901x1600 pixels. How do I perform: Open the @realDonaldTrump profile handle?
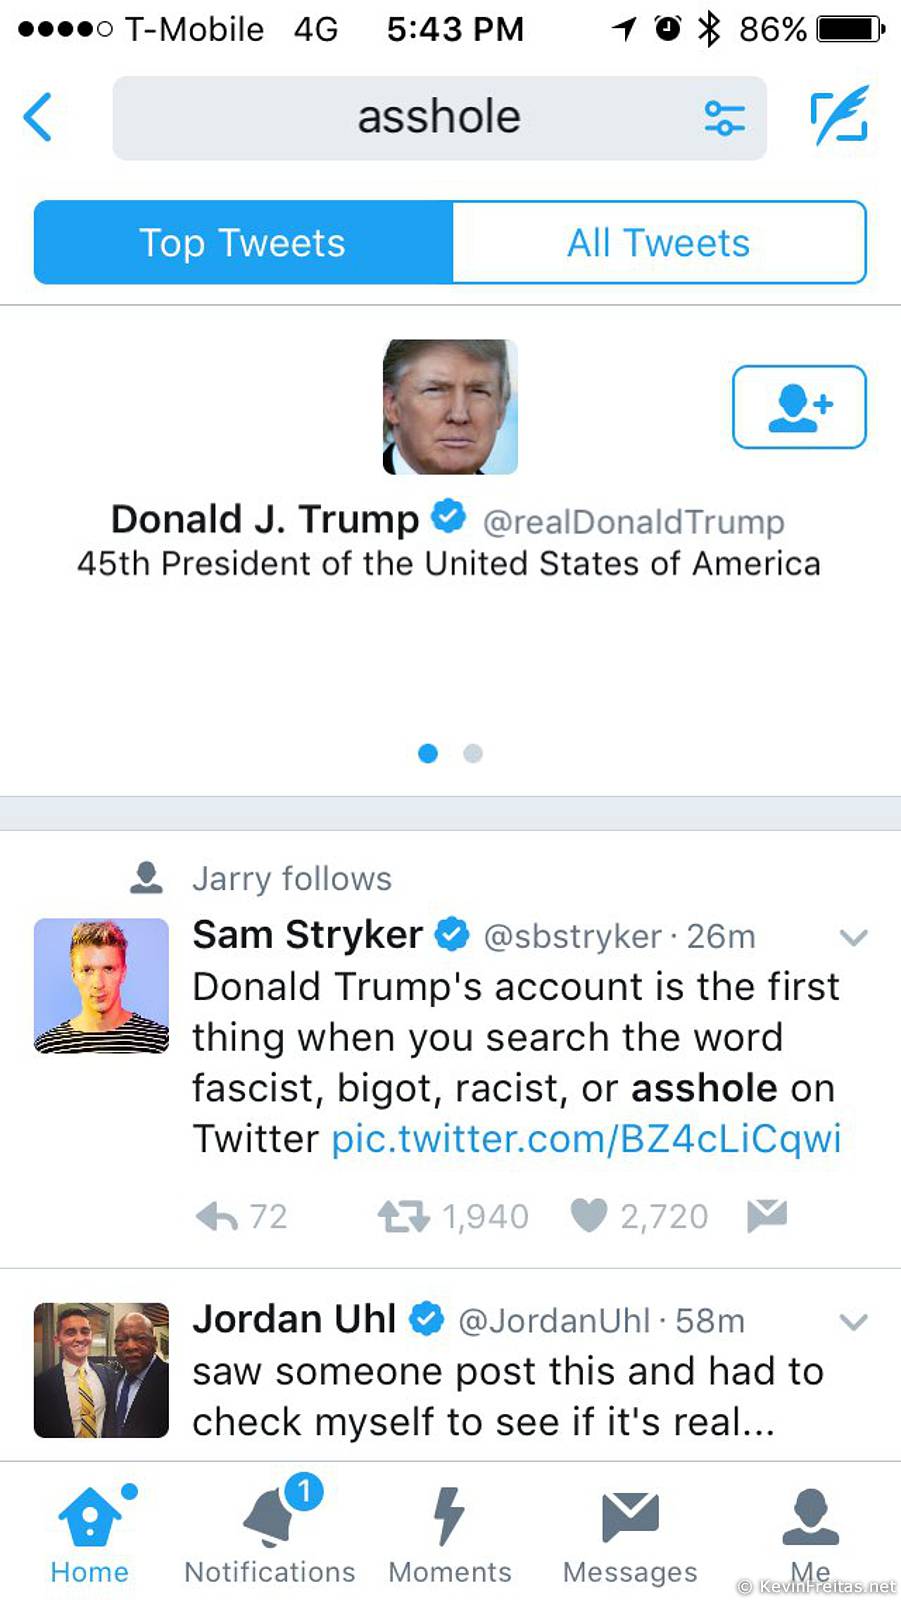633,521
